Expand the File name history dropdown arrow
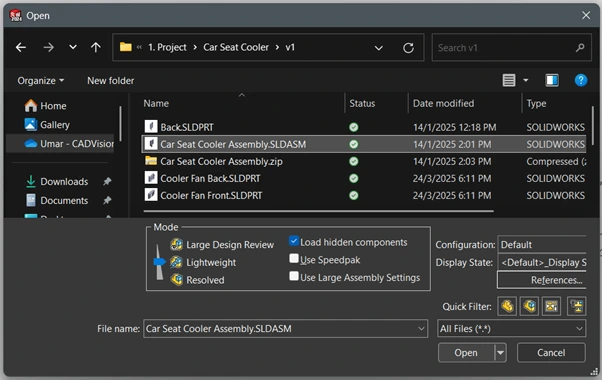The height and width of the screenshot is (380, 602). 421,329
